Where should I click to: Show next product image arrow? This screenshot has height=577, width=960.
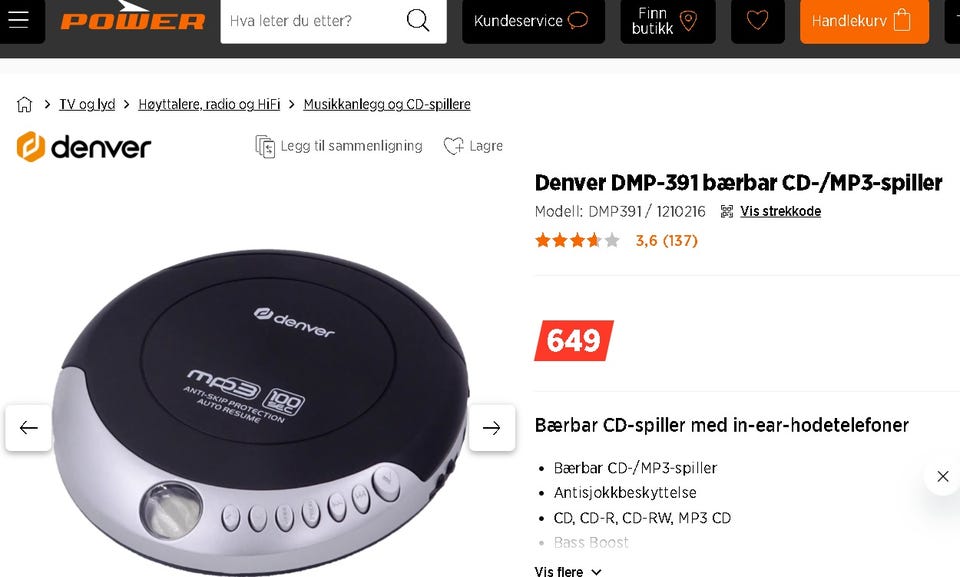pos(492,428)
